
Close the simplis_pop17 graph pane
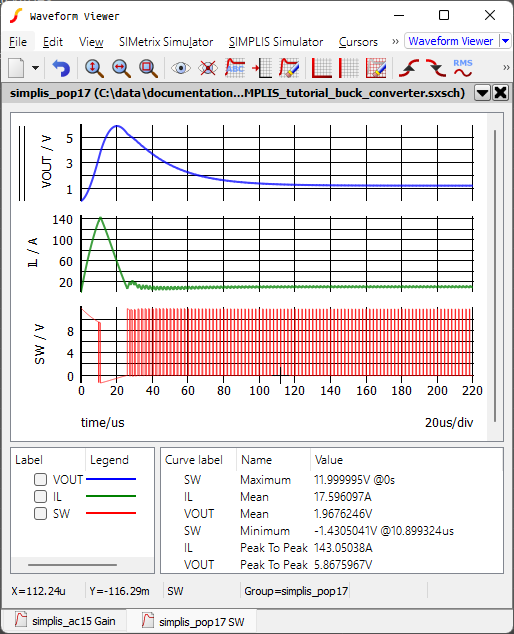click(501, 93)
